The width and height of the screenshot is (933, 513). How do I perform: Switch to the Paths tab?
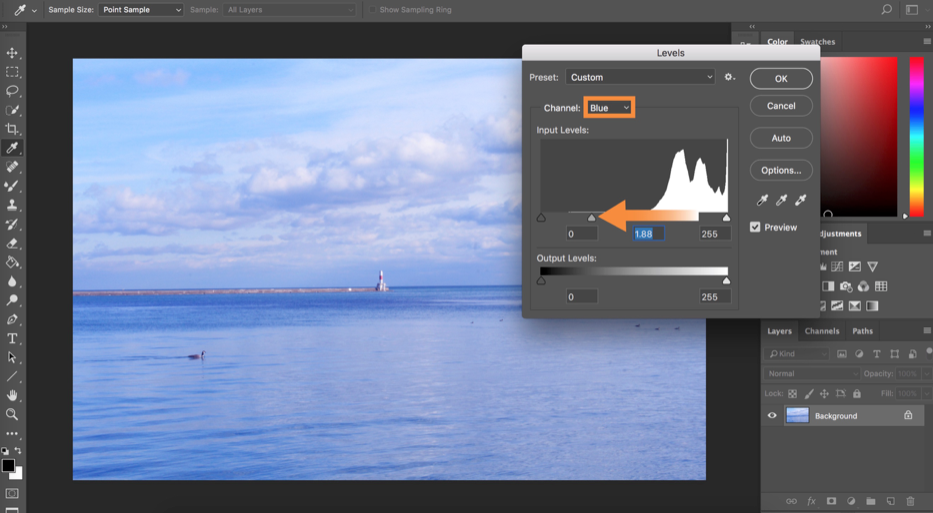point(862,331)
